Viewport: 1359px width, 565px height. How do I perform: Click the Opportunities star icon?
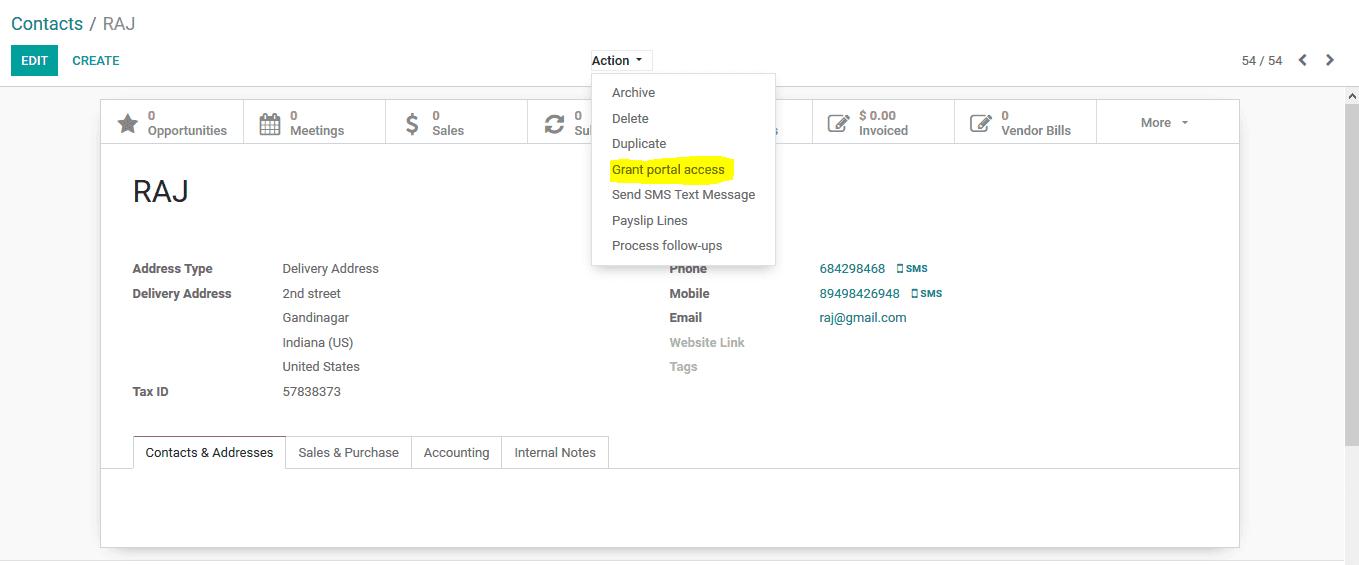coord(128,123)
